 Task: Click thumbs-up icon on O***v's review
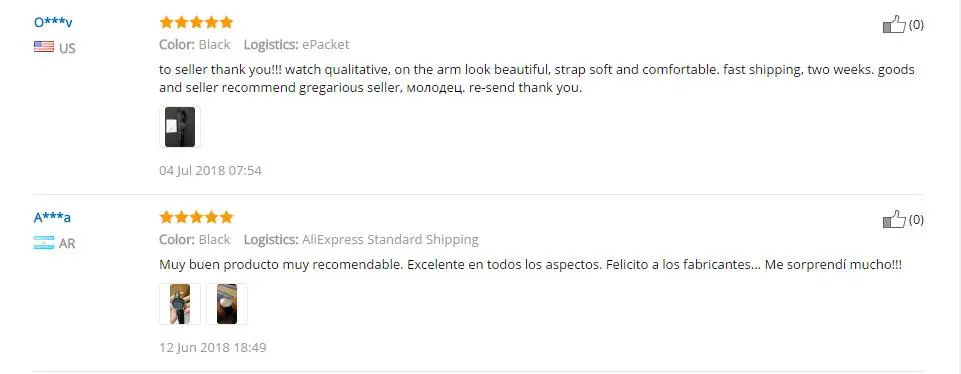[x=894, y=25]
